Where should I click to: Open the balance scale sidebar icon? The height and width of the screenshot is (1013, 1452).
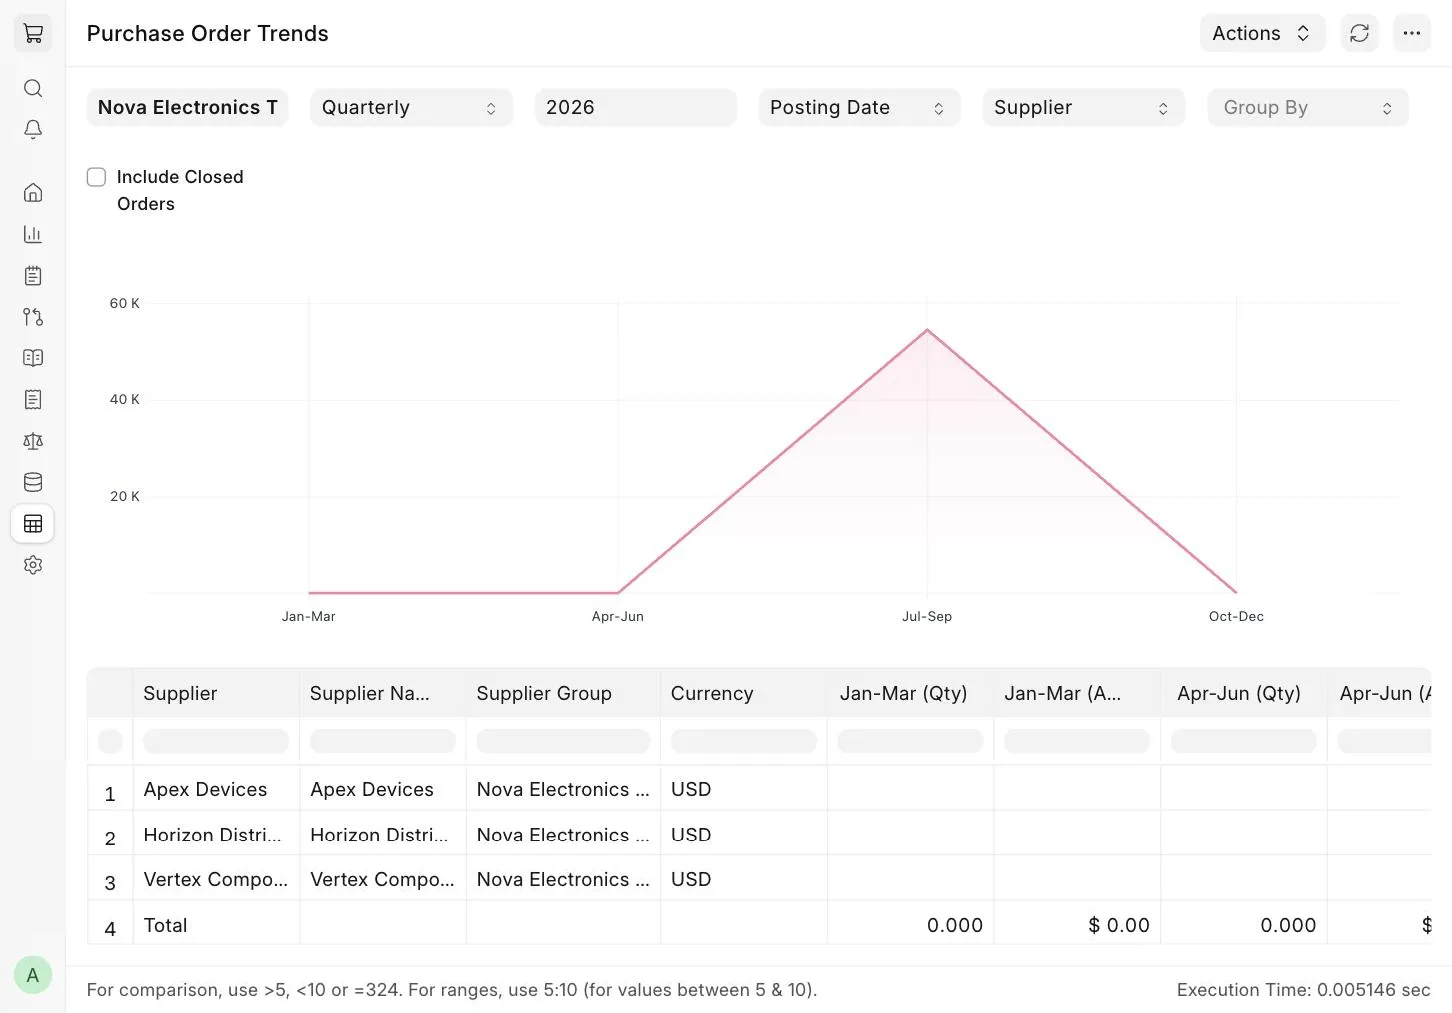(x=33, y=441)
